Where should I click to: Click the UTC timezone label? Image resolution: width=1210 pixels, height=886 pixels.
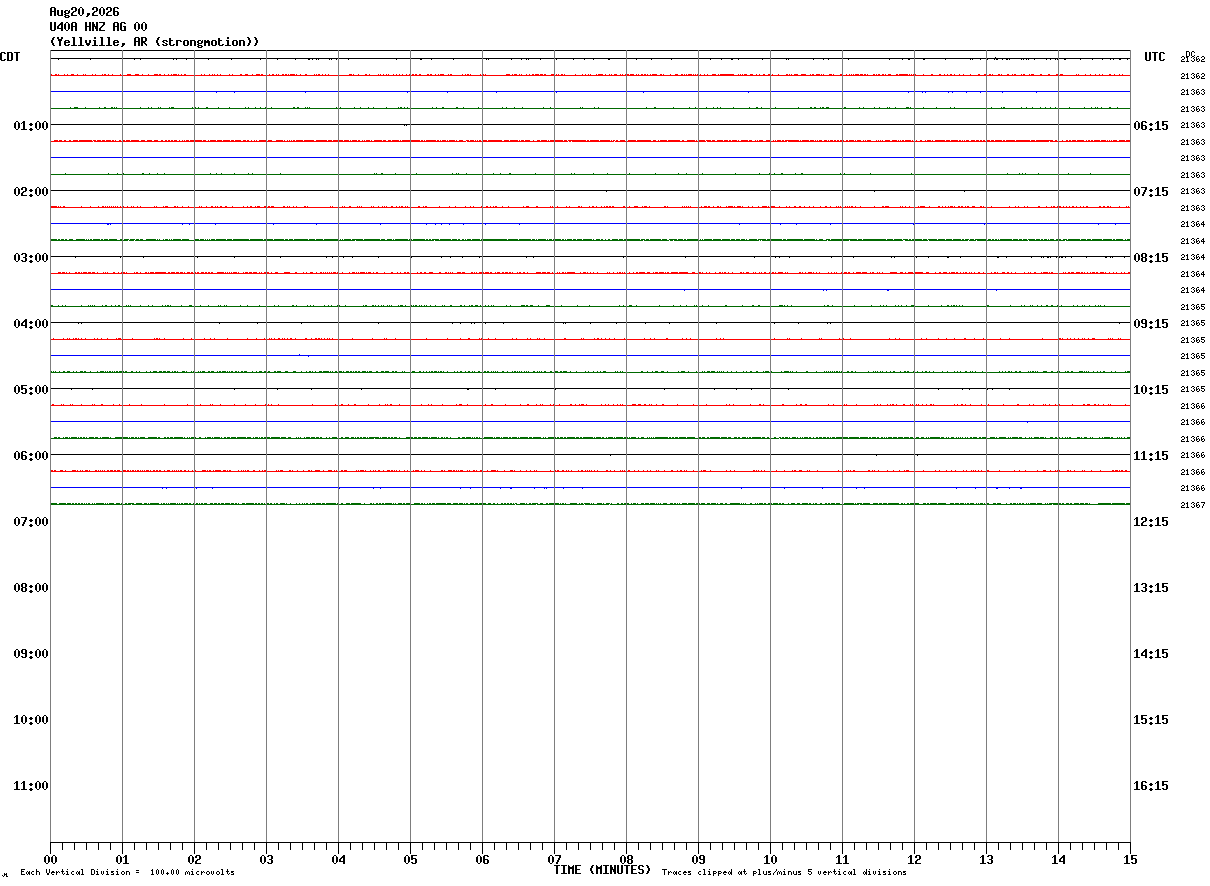(1155, 57)
